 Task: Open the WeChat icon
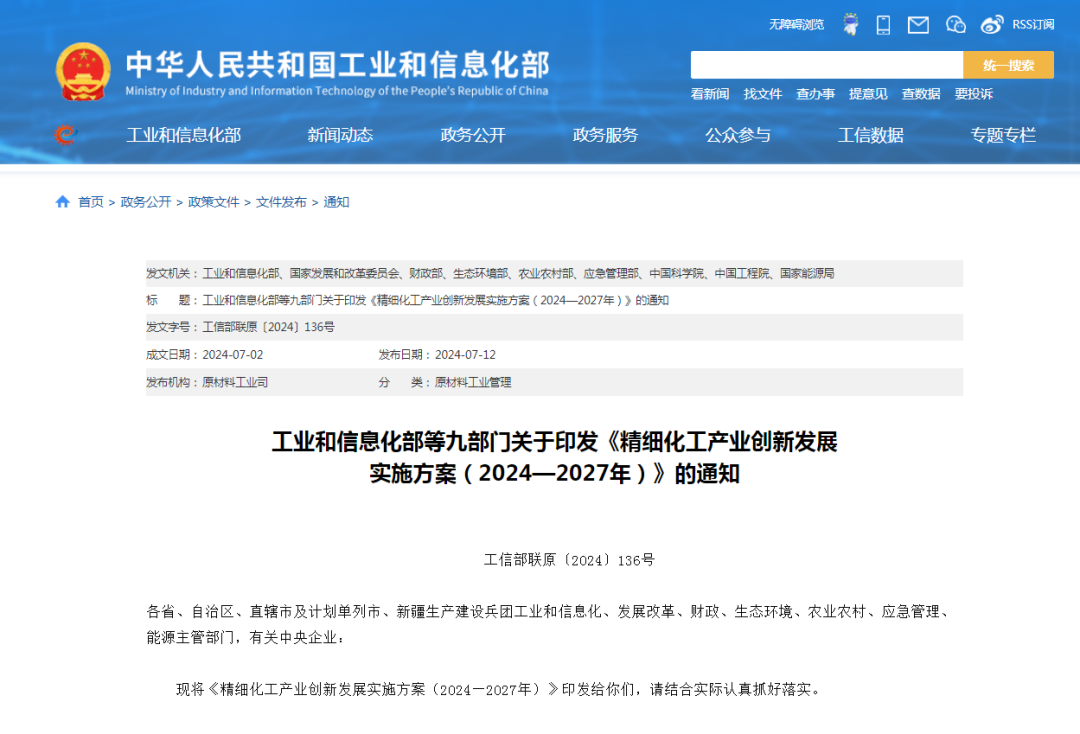coord(955,25)
